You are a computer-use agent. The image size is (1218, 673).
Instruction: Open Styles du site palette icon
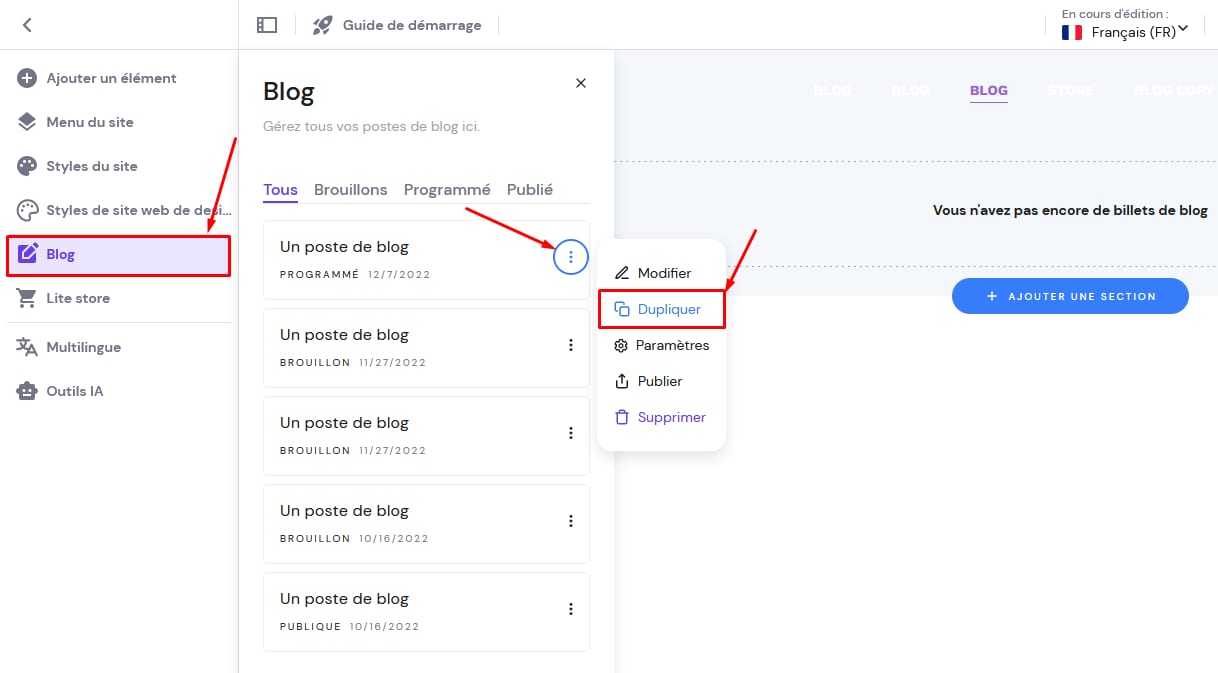27,166
